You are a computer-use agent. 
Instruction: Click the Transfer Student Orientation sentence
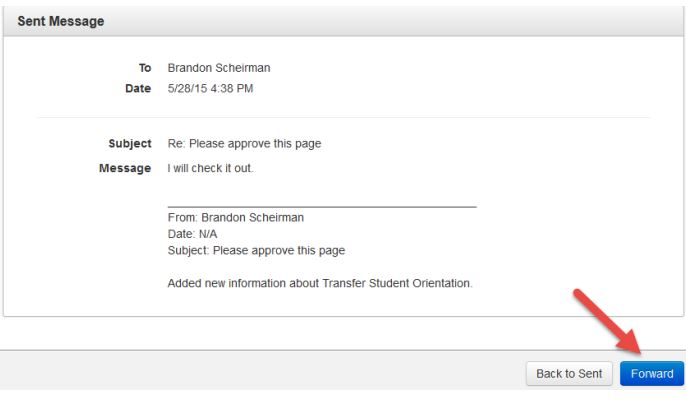click(319, 283)
